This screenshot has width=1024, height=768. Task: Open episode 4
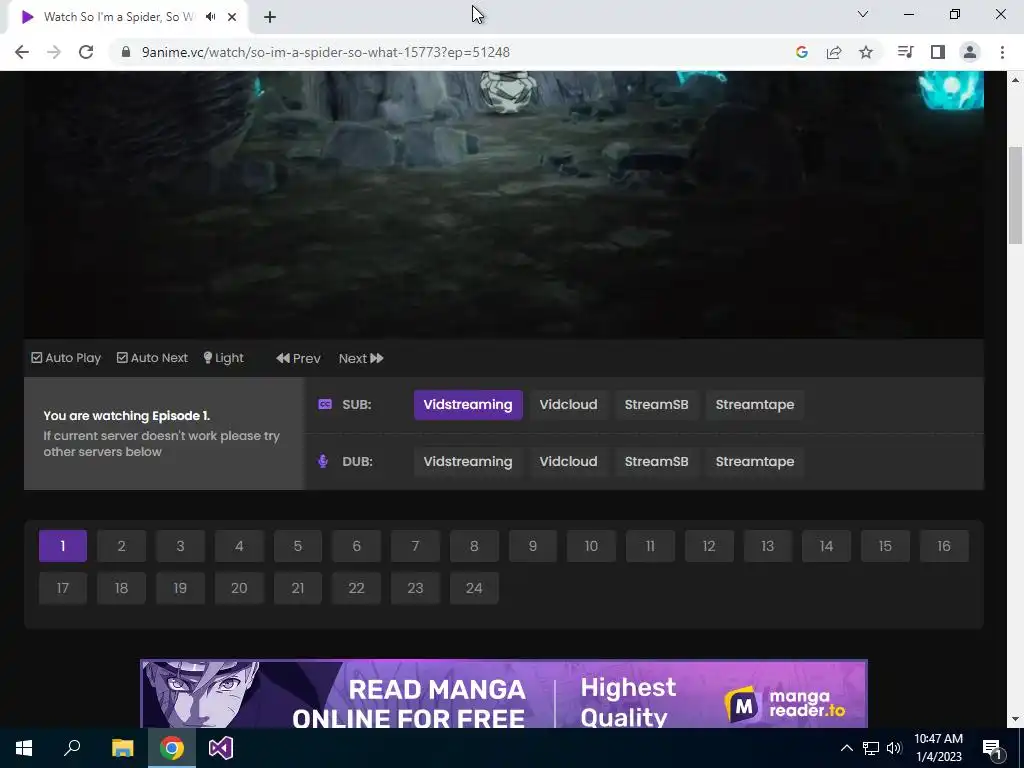tap(239, 546)
